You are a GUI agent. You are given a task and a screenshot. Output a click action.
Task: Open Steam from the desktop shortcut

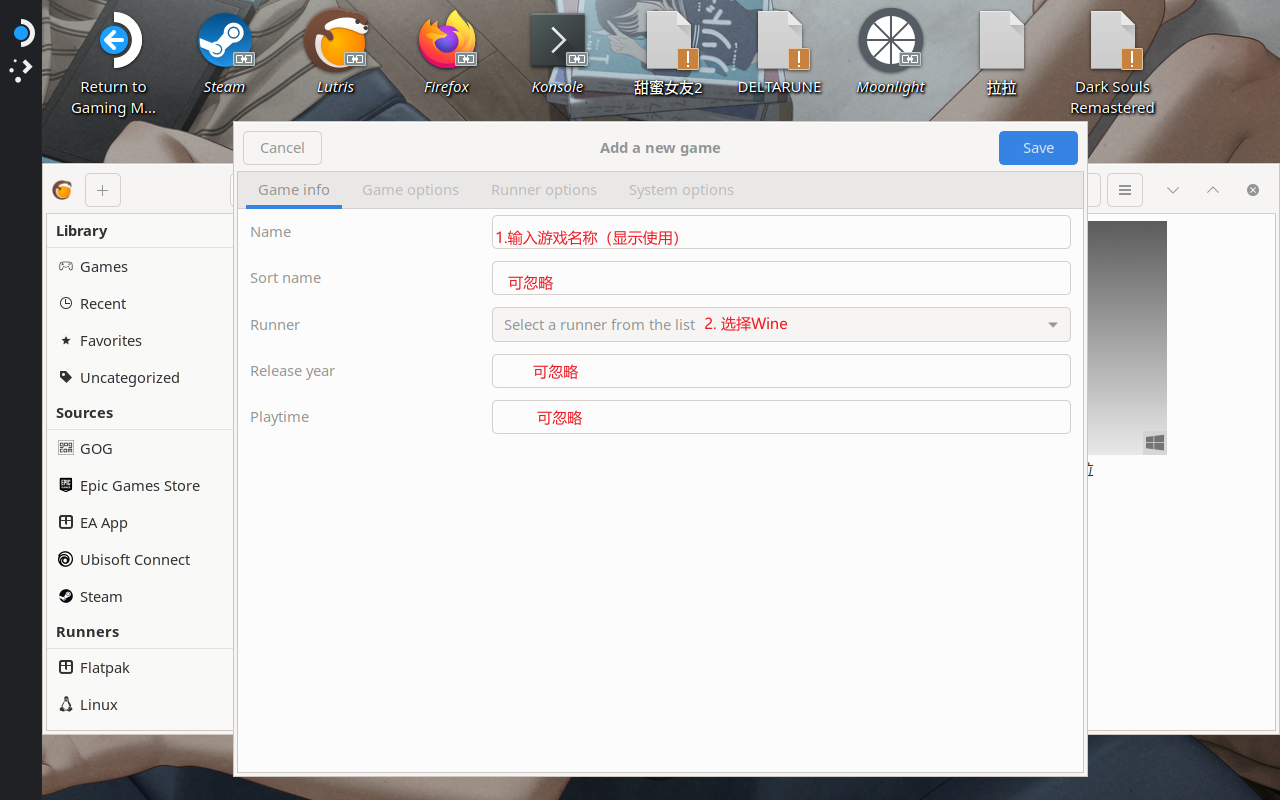click(x=224, y=42)
